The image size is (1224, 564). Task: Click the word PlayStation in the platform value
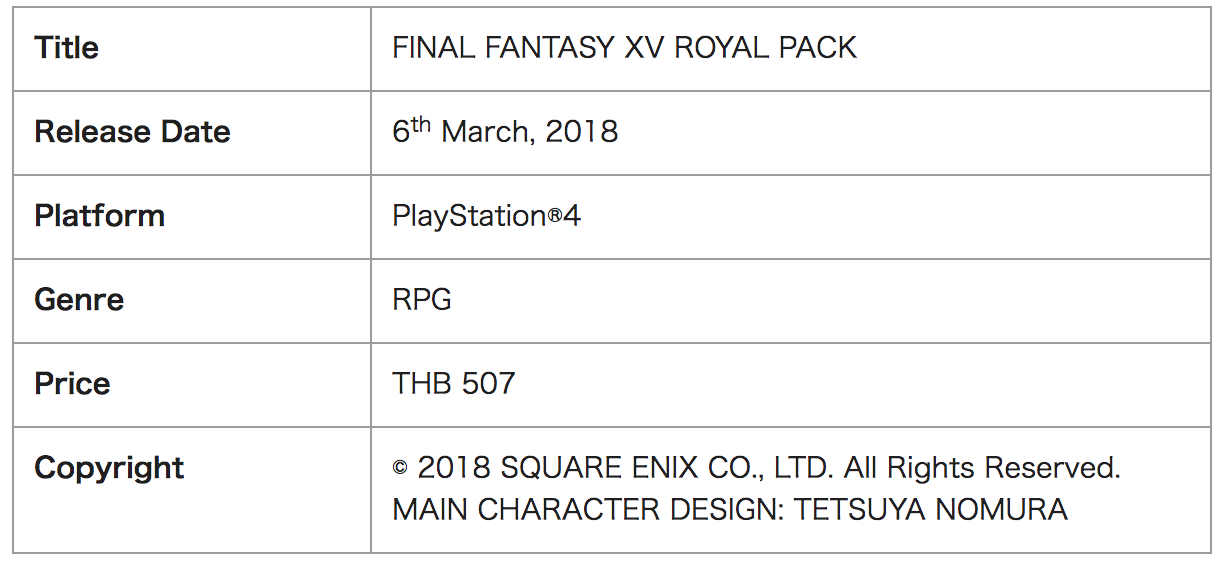[x=468, y=216]
